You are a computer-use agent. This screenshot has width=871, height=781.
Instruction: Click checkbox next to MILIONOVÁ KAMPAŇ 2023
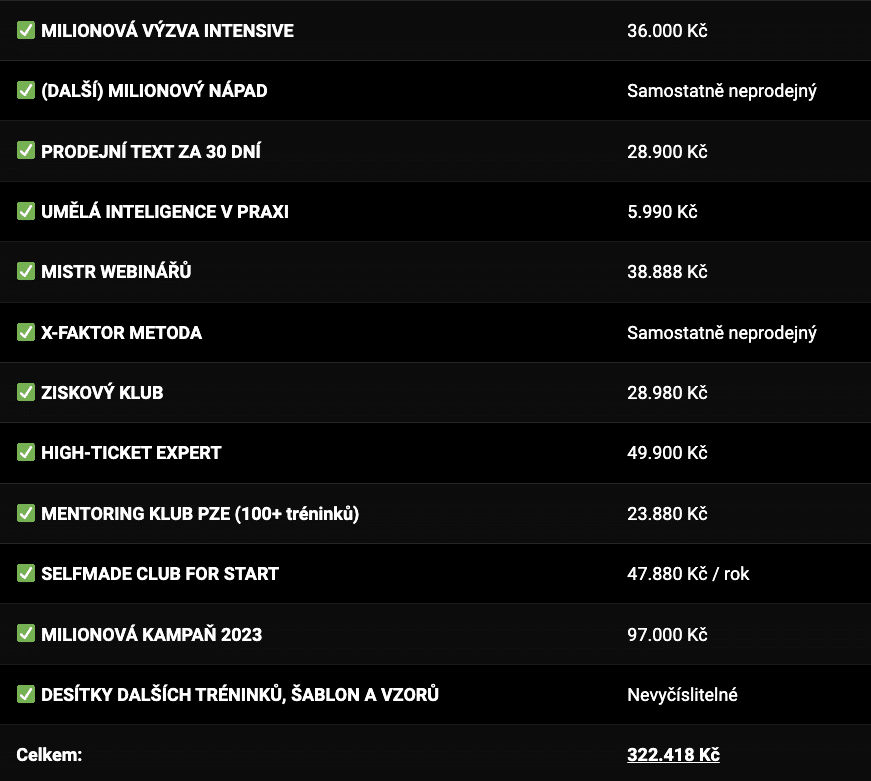pyautogui.click(x=26, y=633)
